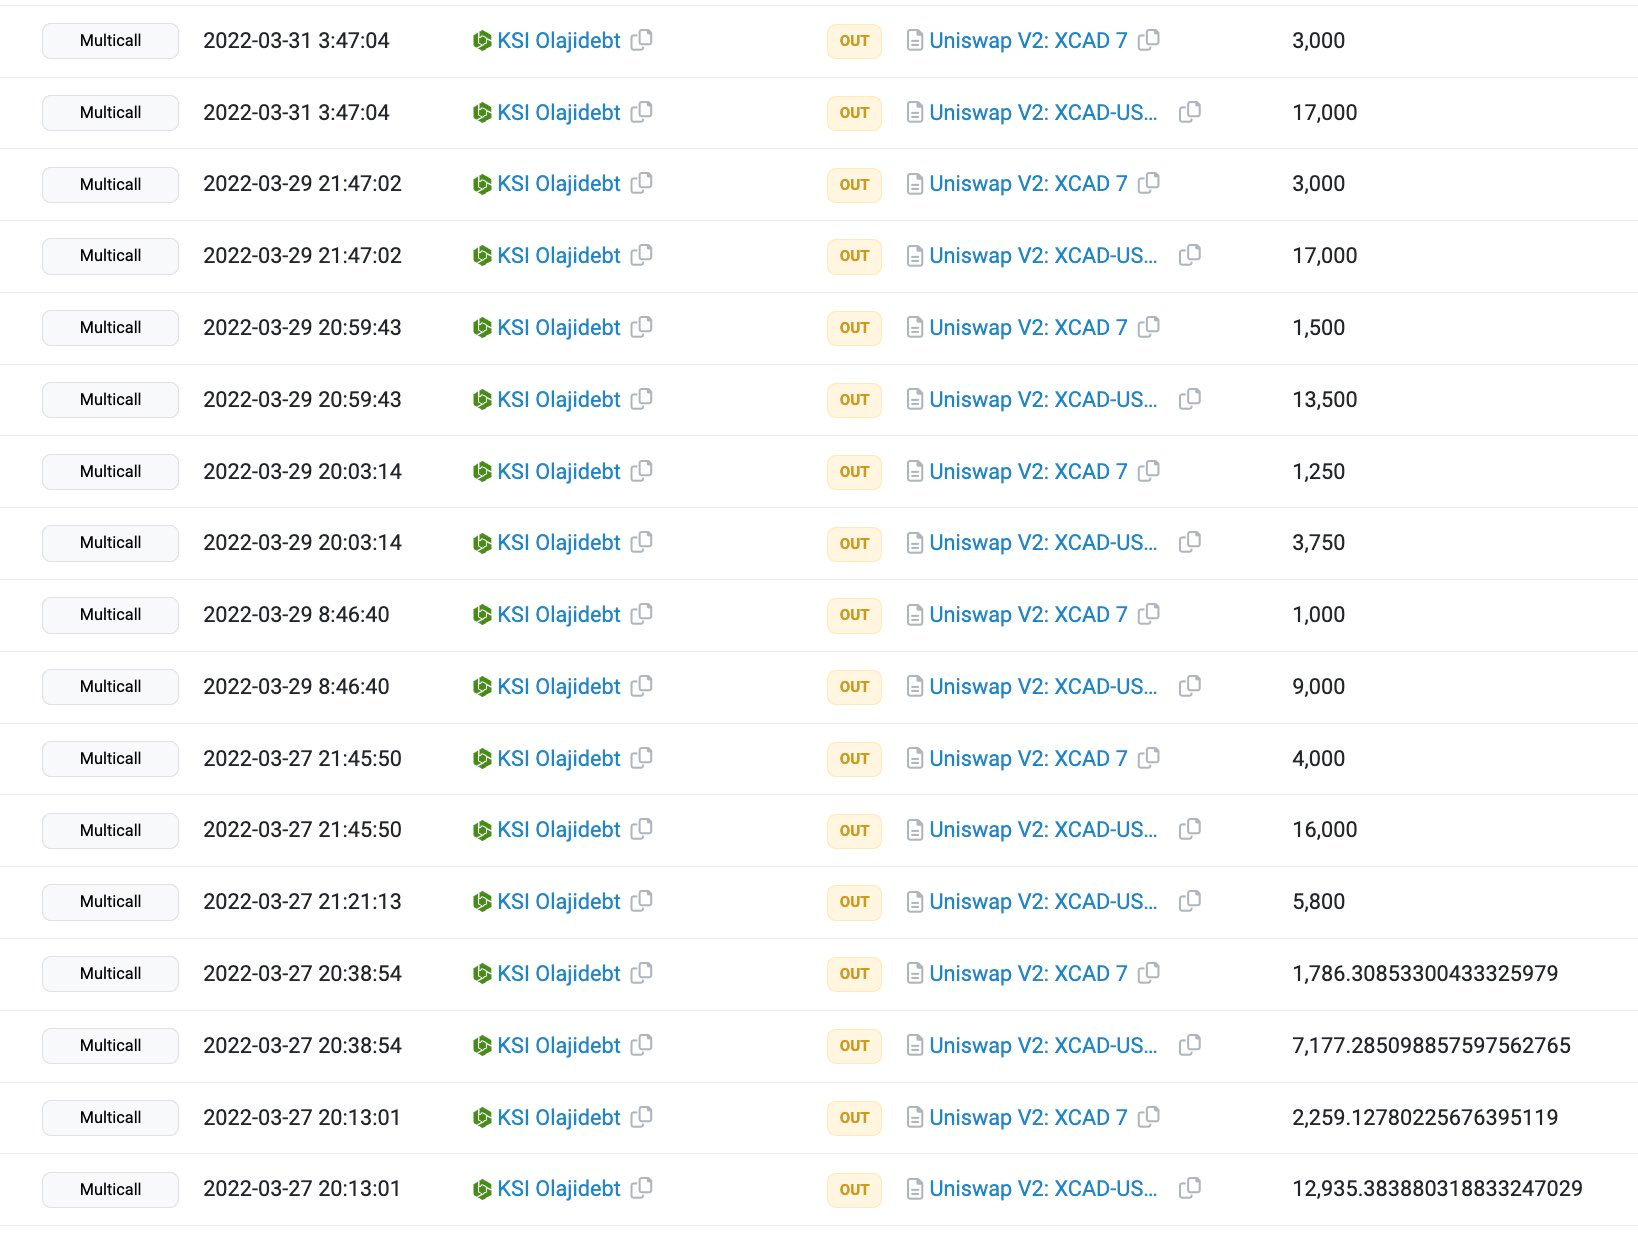The height and width of the screenshot is (1236, 1638).
Task: Select timestamp 2022-03-27 21:45:50 in 4,000 row
Action: click(x=302, y=758)
